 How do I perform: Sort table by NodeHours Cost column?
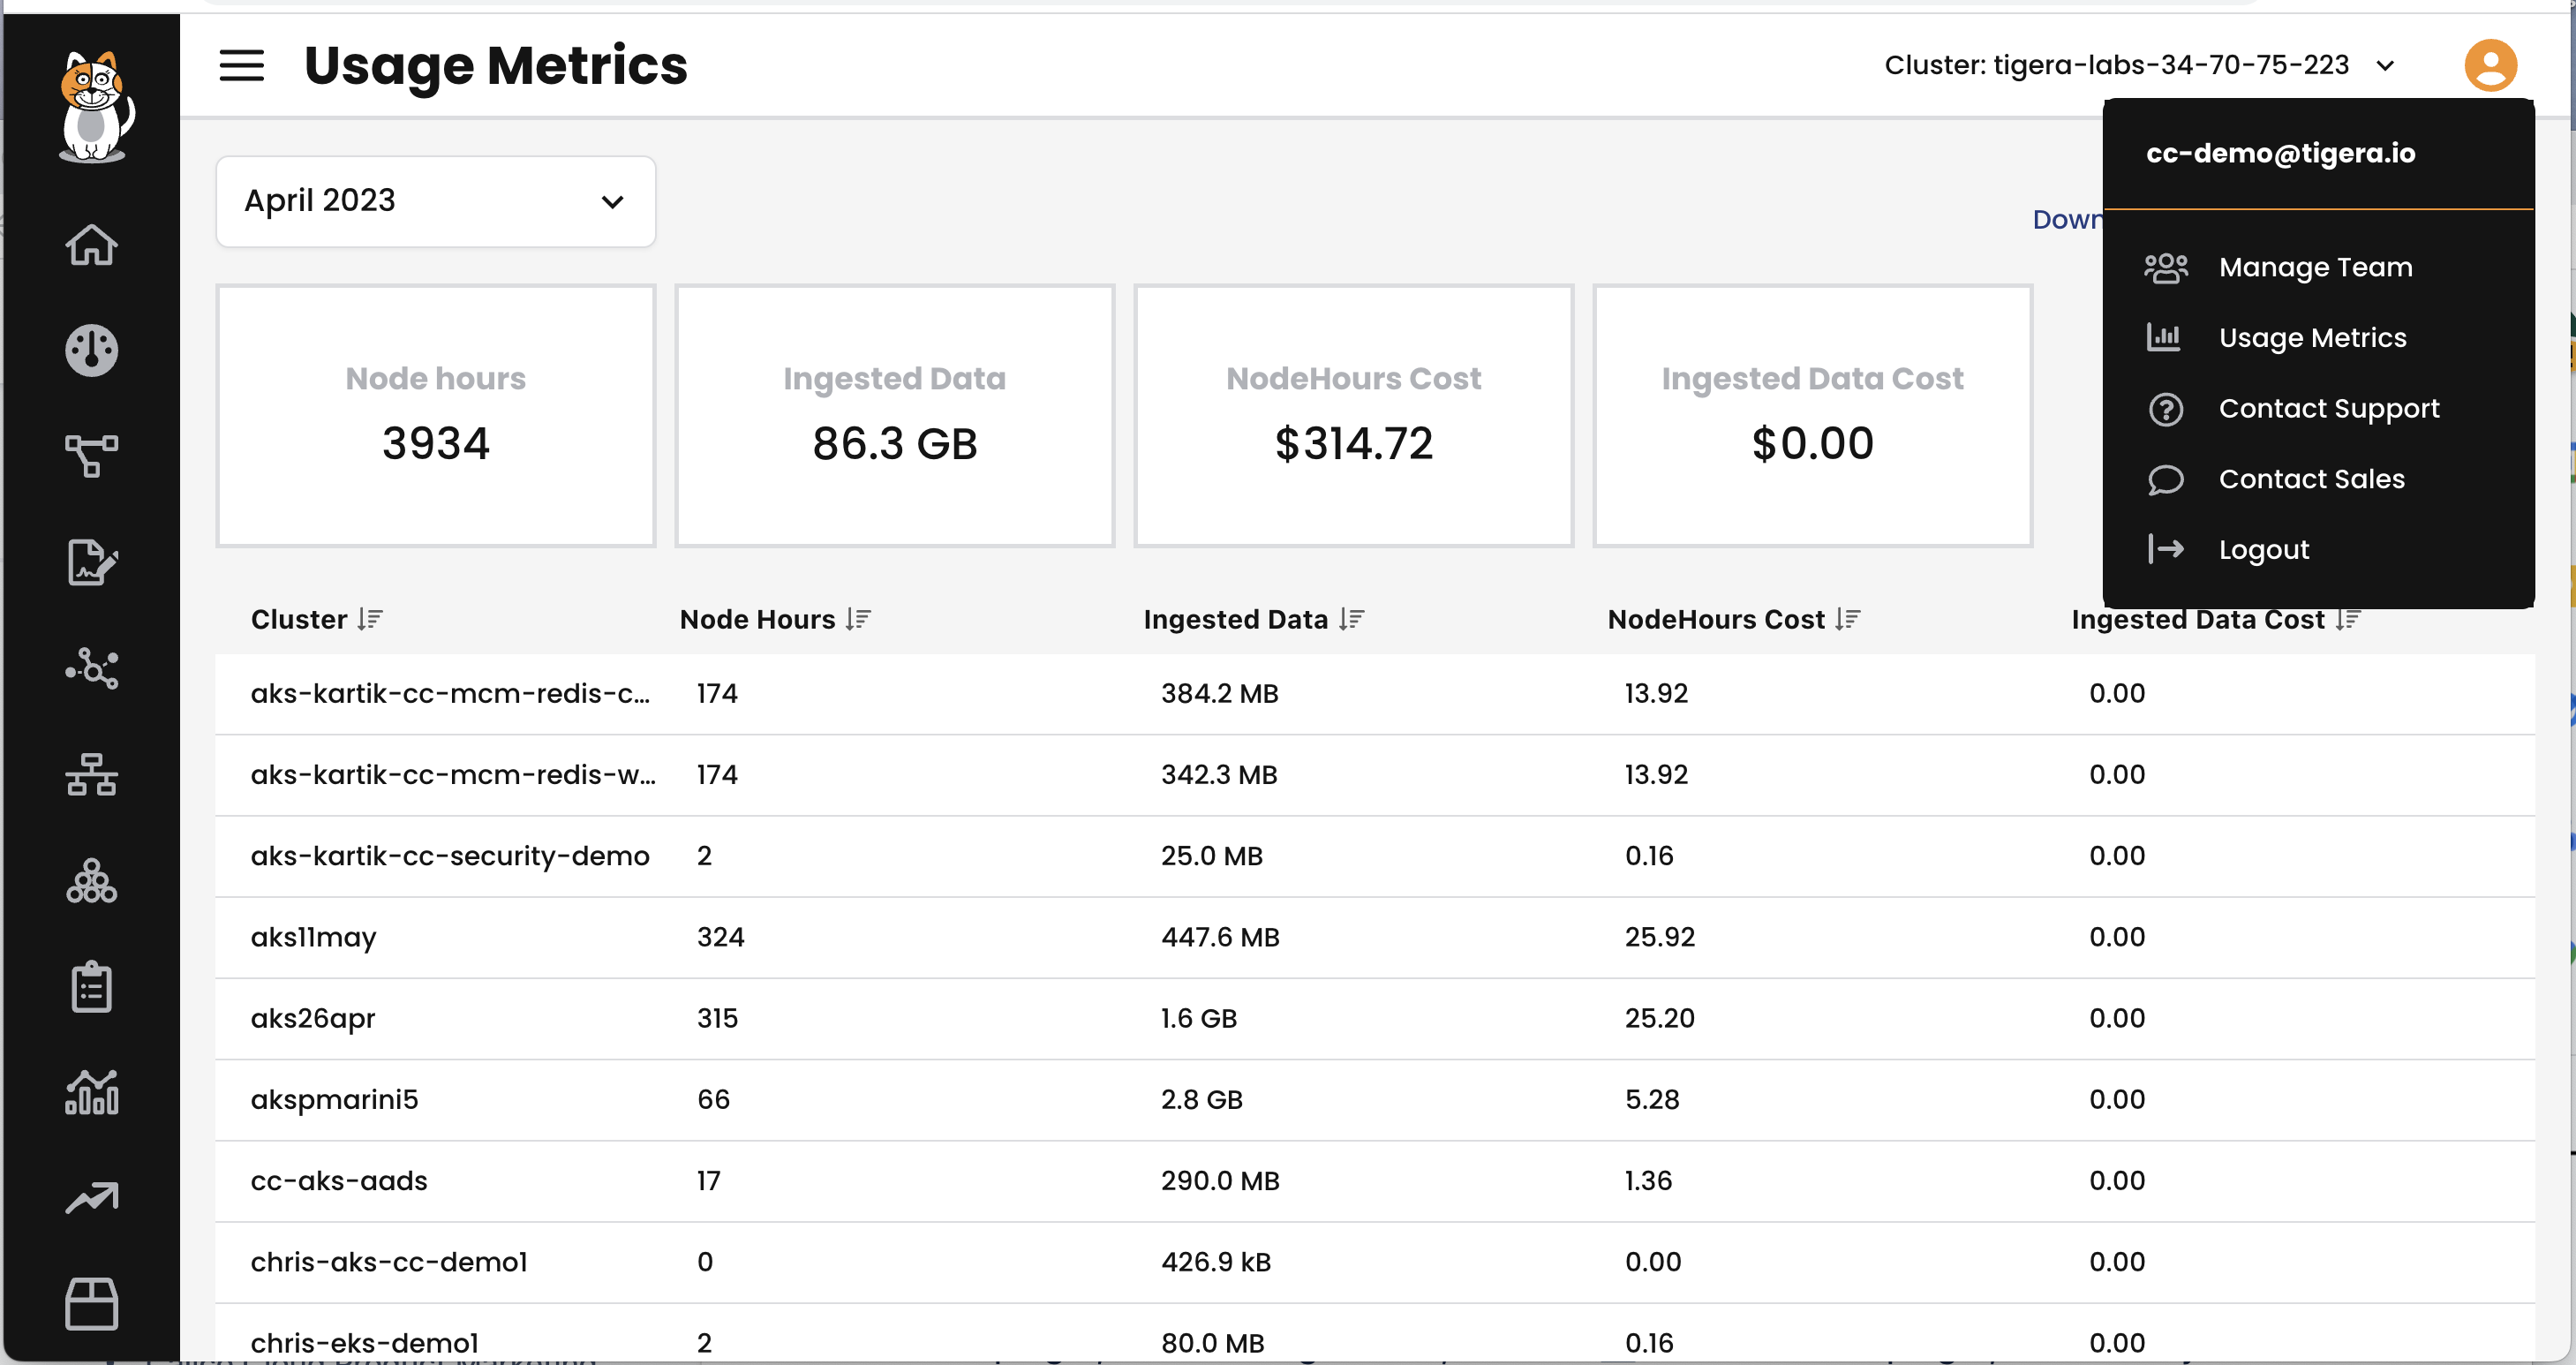[1848, 620]
